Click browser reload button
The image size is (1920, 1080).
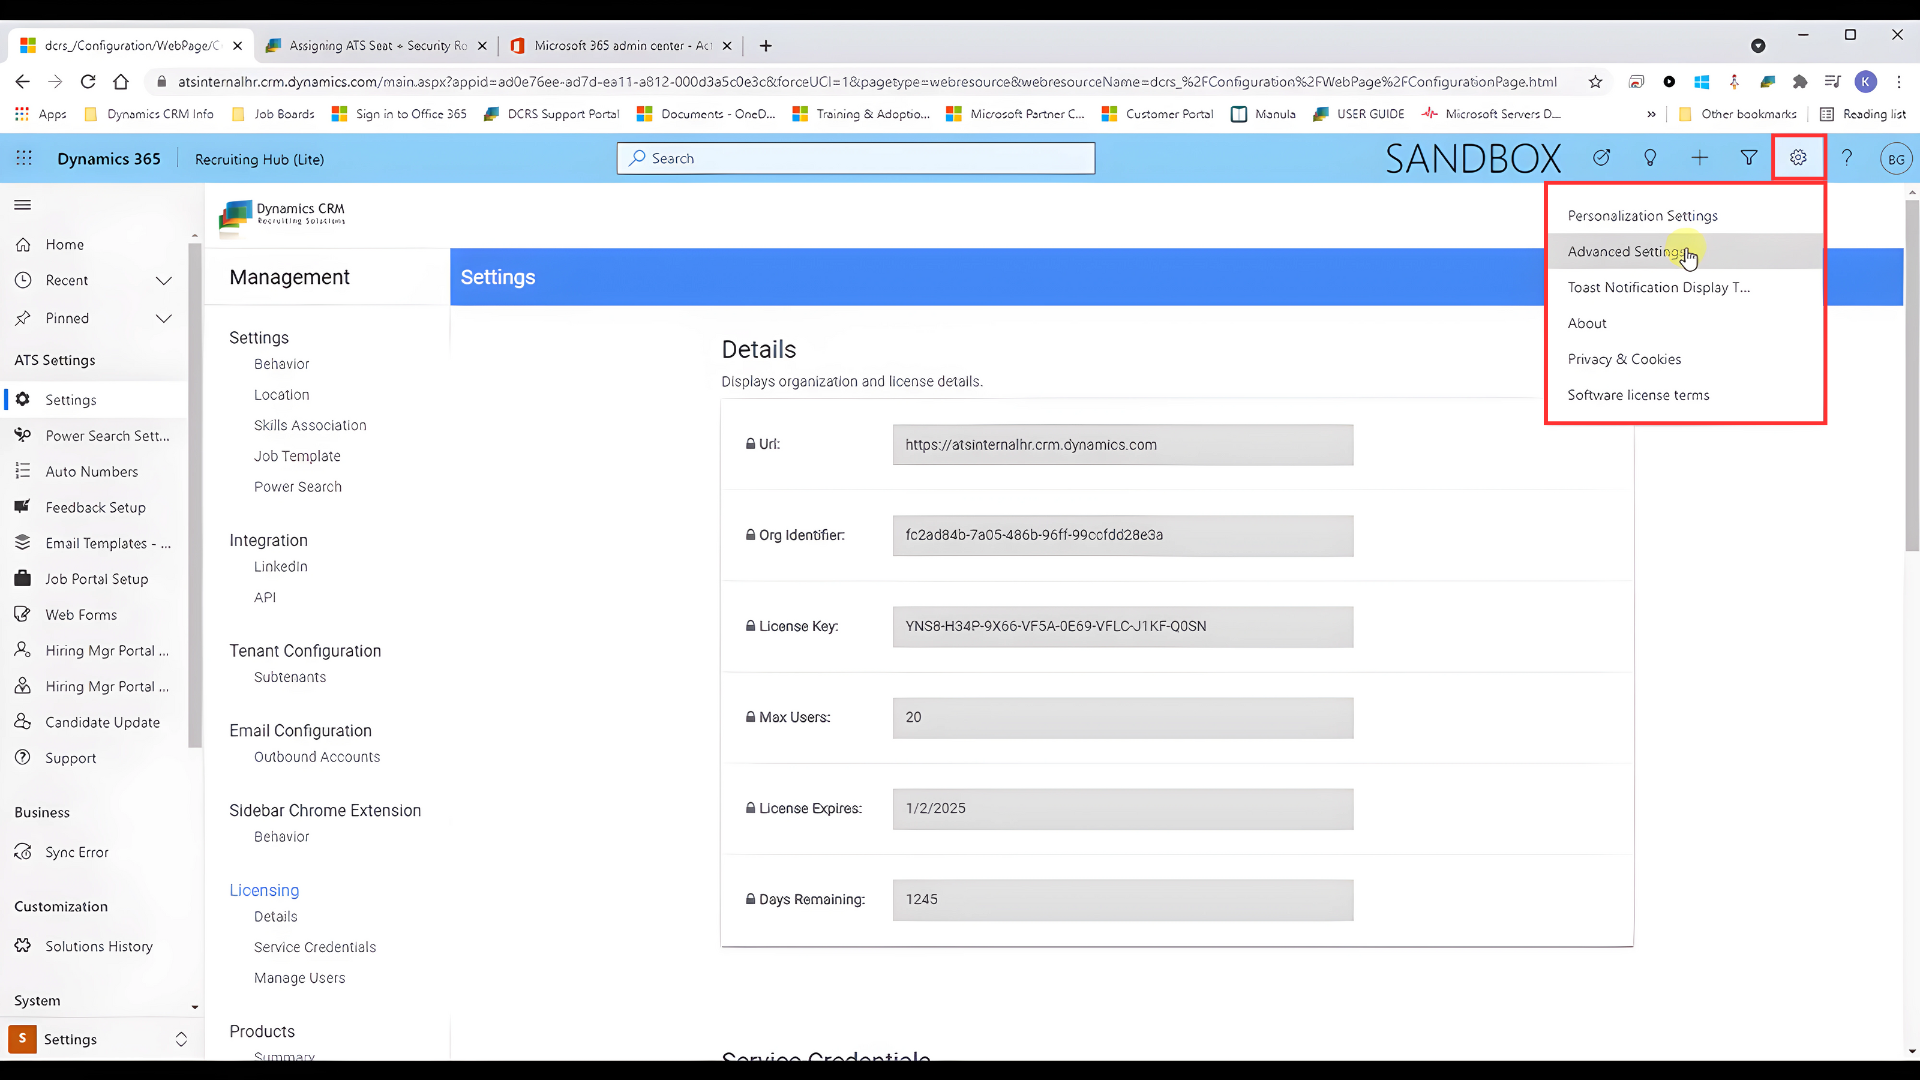click(x=88, y=82)
